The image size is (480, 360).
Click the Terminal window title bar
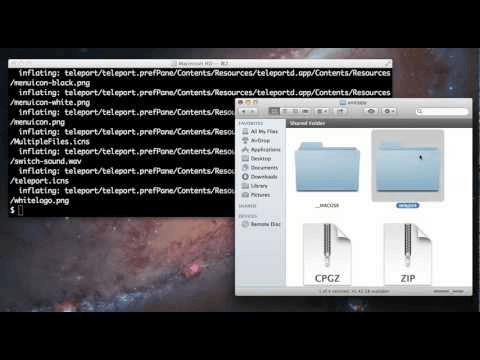coord(200,63)
